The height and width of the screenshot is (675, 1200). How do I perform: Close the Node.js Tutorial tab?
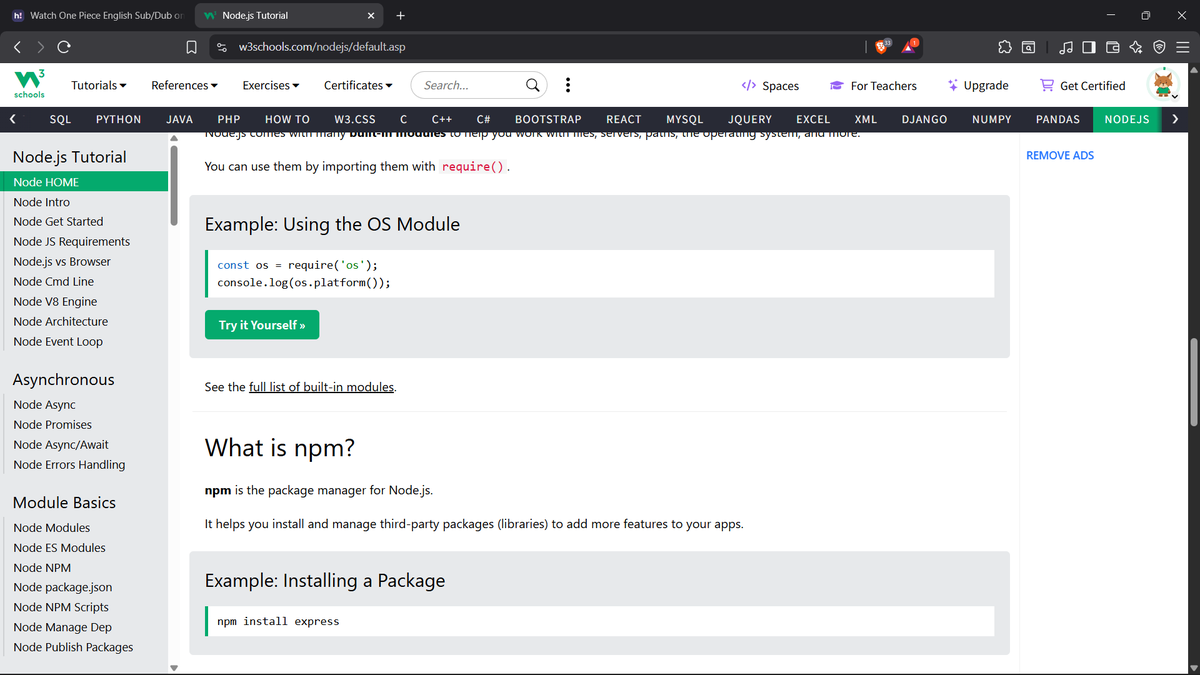[371, 15]
